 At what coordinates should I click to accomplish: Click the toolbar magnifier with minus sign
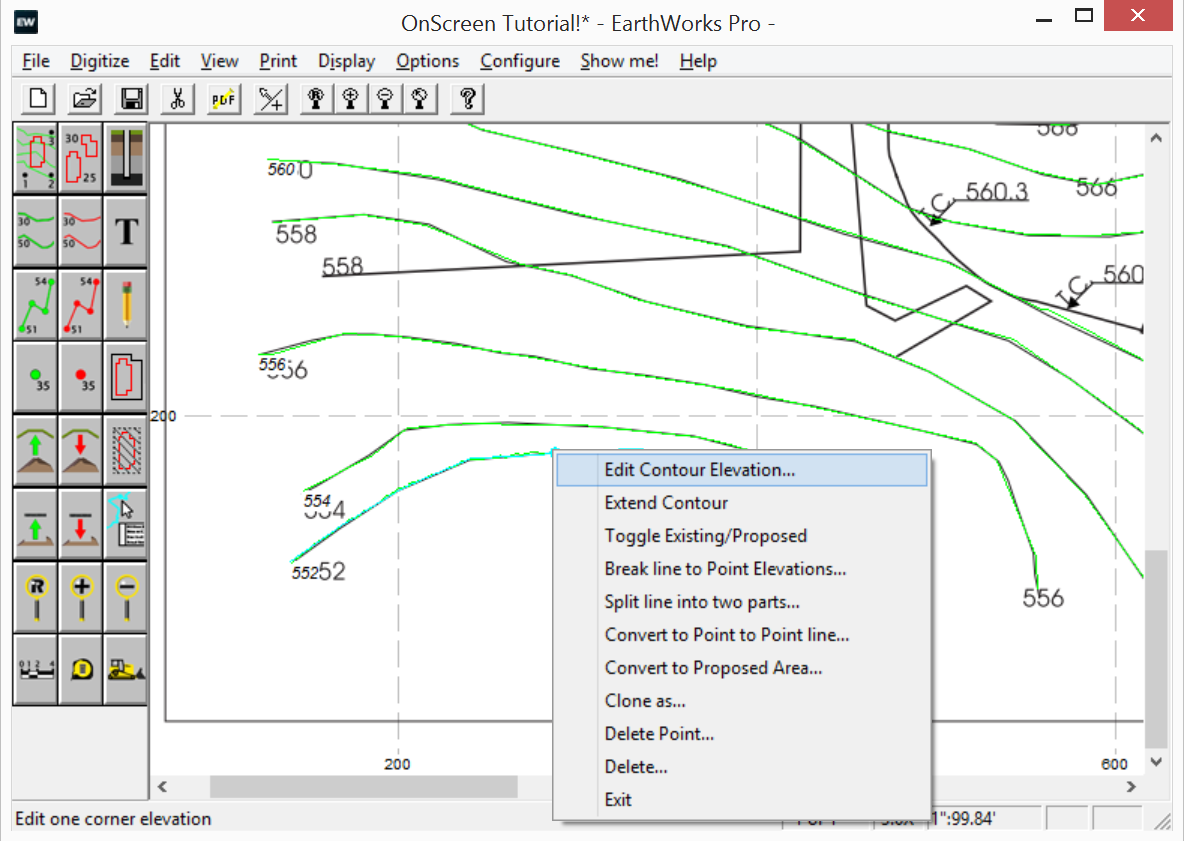tap(385, 99)
